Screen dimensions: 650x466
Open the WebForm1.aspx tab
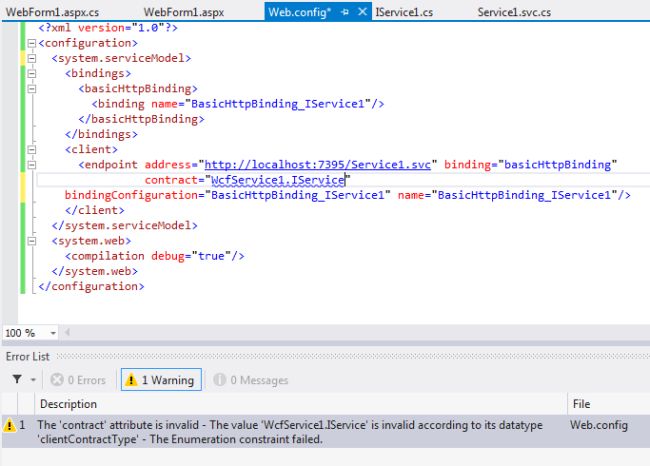tap(184, 12)
